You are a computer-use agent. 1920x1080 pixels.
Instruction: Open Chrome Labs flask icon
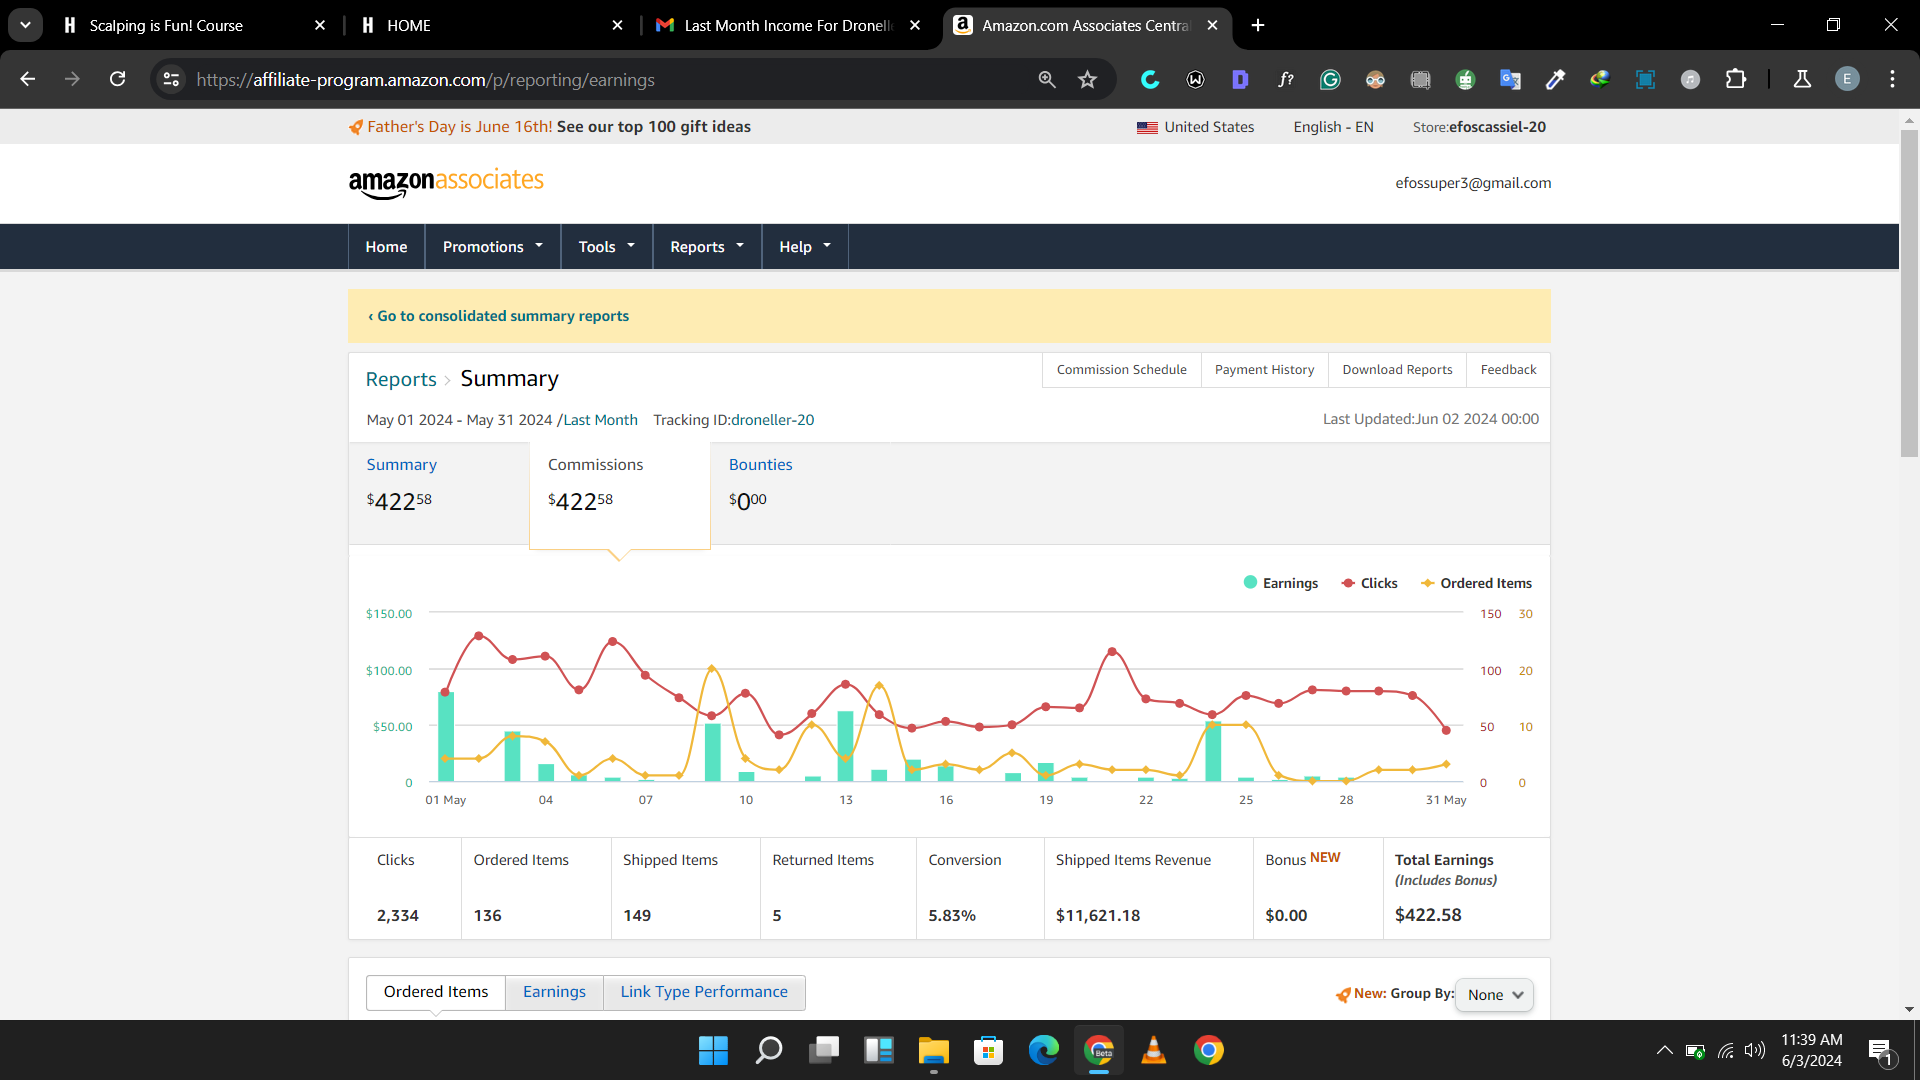(1802, 79)
